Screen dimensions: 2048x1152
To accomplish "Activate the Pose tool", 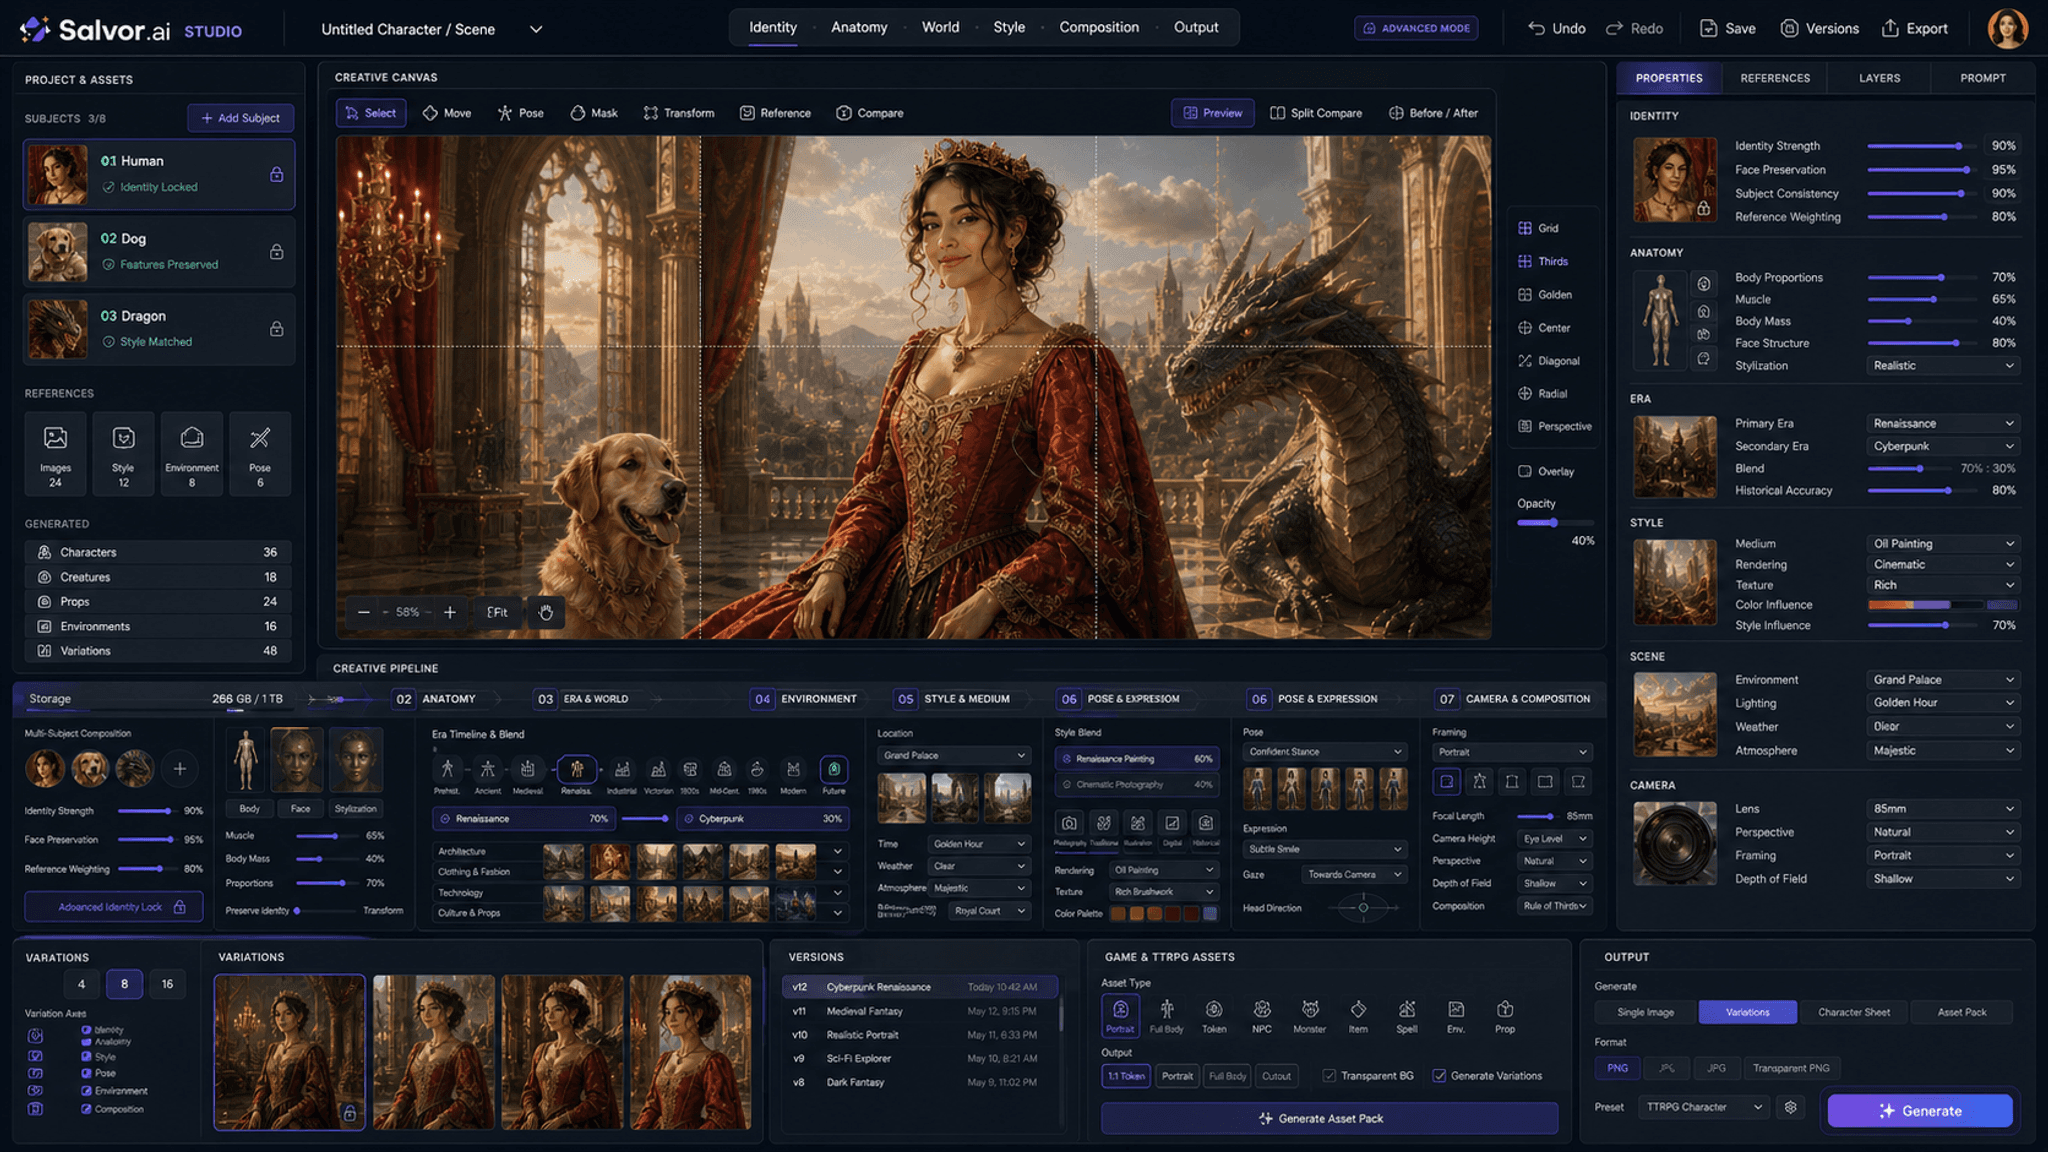I will [x=520, y=113].
